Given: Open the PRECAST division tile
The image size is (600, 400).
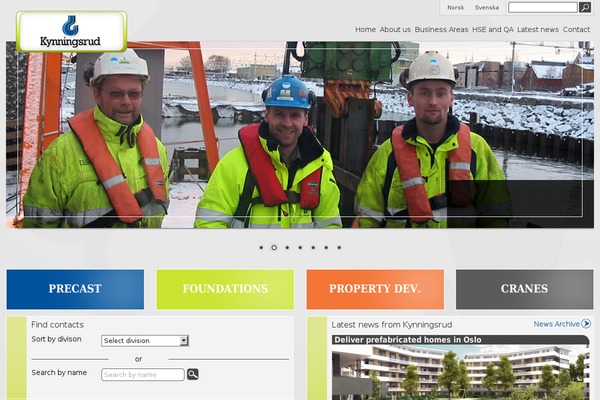Looking at the screenshot, I should click(75, 289).
